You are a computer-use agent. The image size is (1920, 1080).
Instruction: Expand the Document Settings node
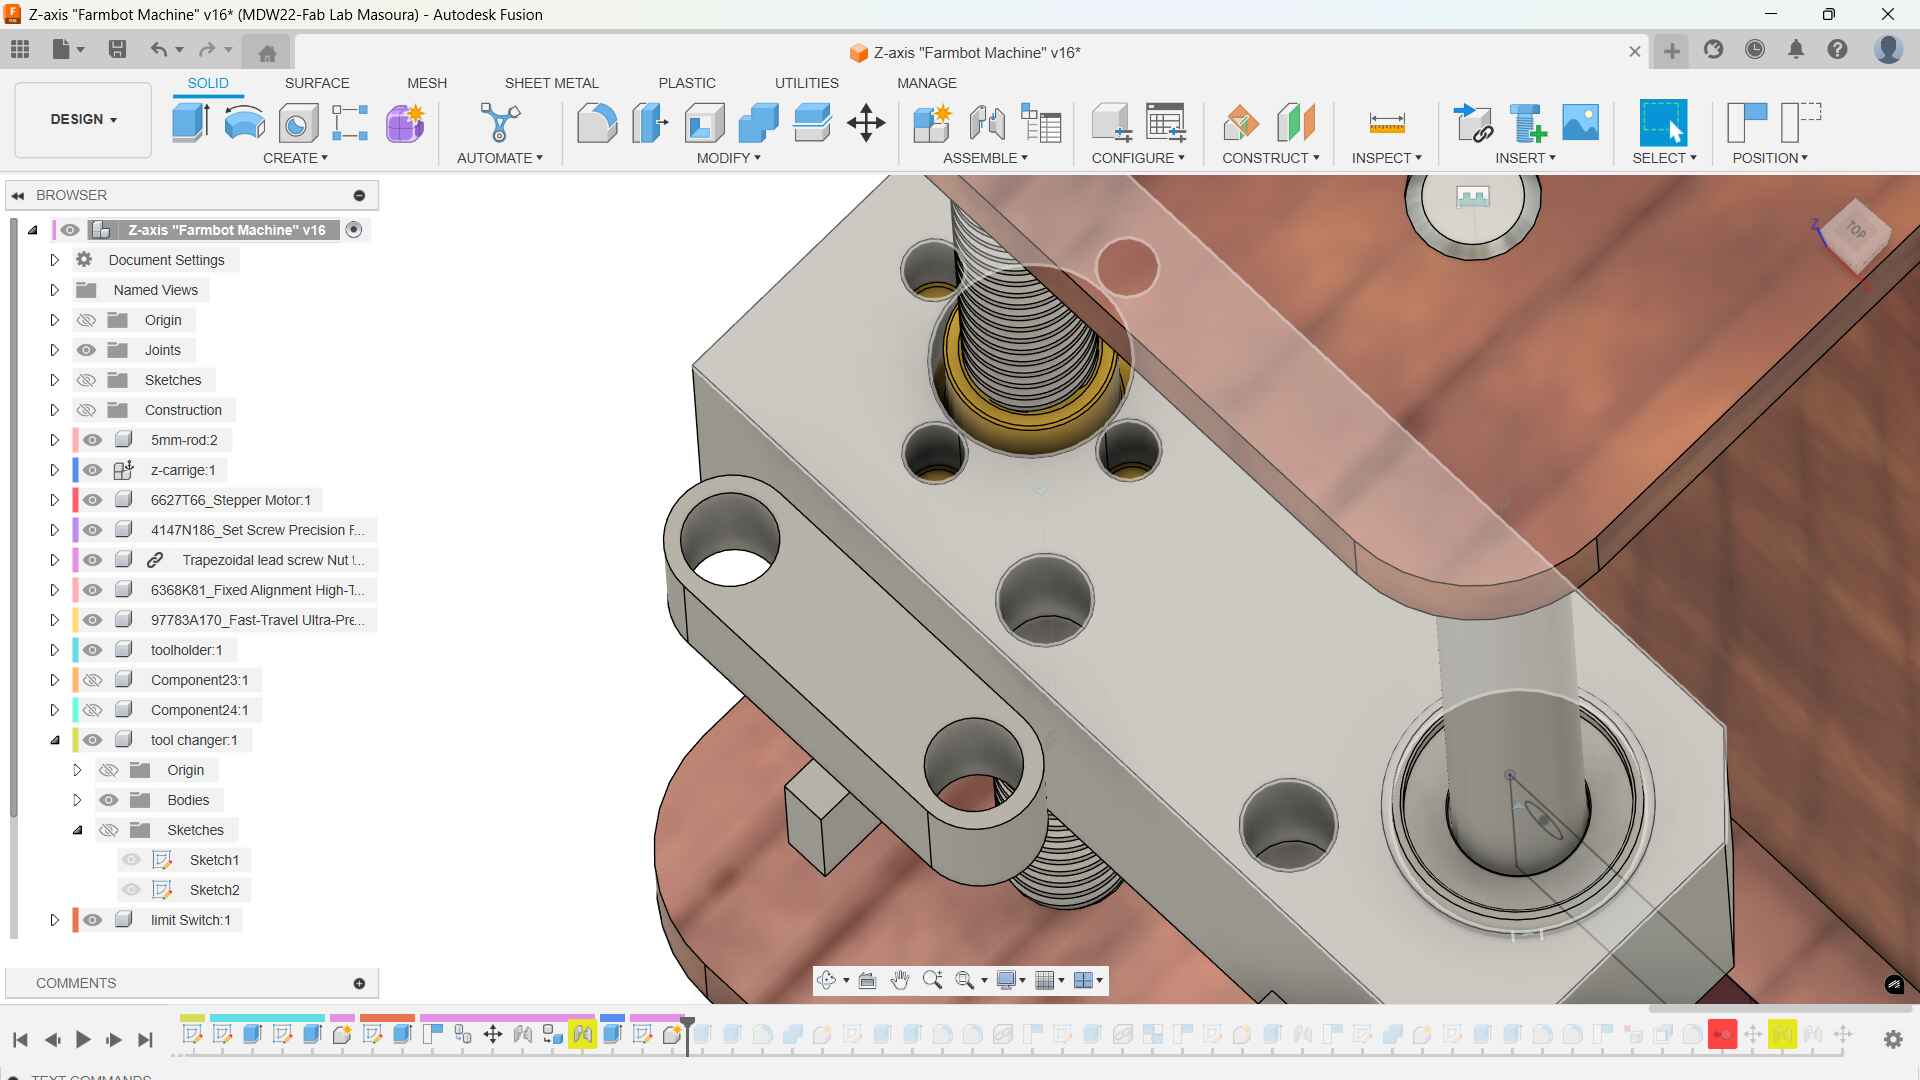pyautogui.click(x=54, y=260)
